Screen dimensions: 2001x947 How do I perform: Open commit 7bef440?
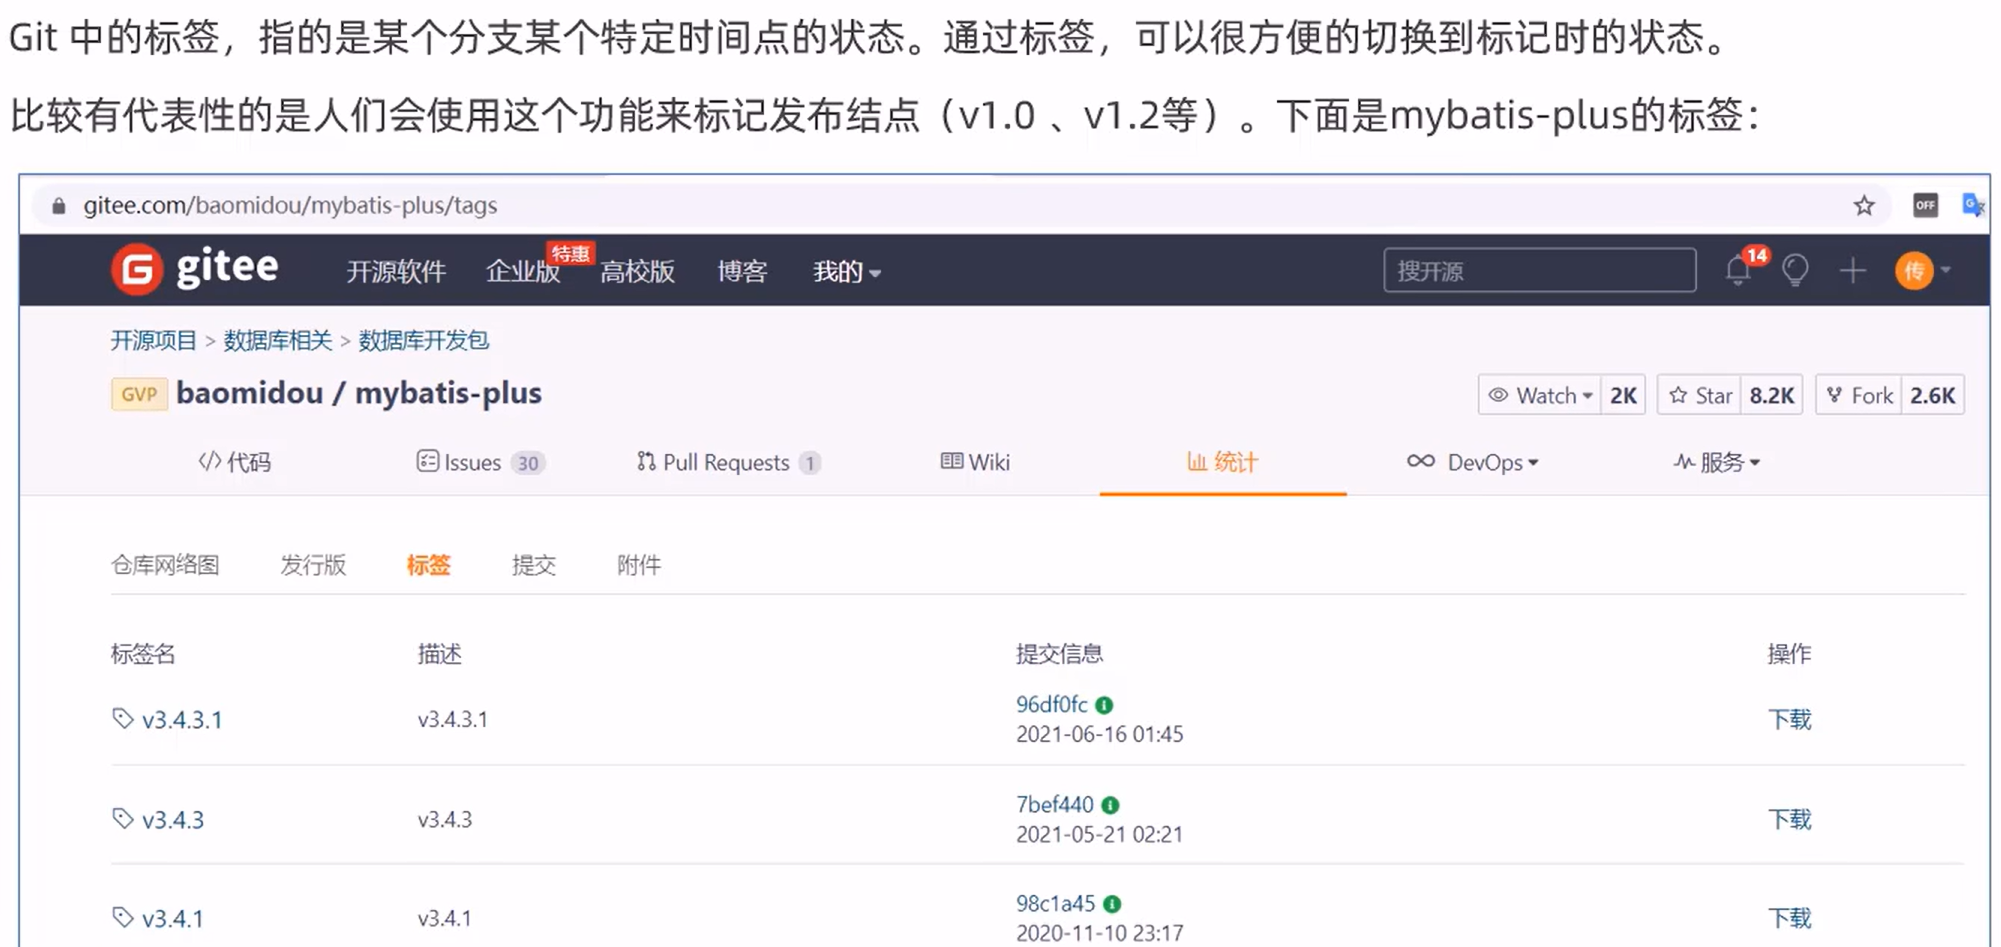click(x=1055, y=804)
